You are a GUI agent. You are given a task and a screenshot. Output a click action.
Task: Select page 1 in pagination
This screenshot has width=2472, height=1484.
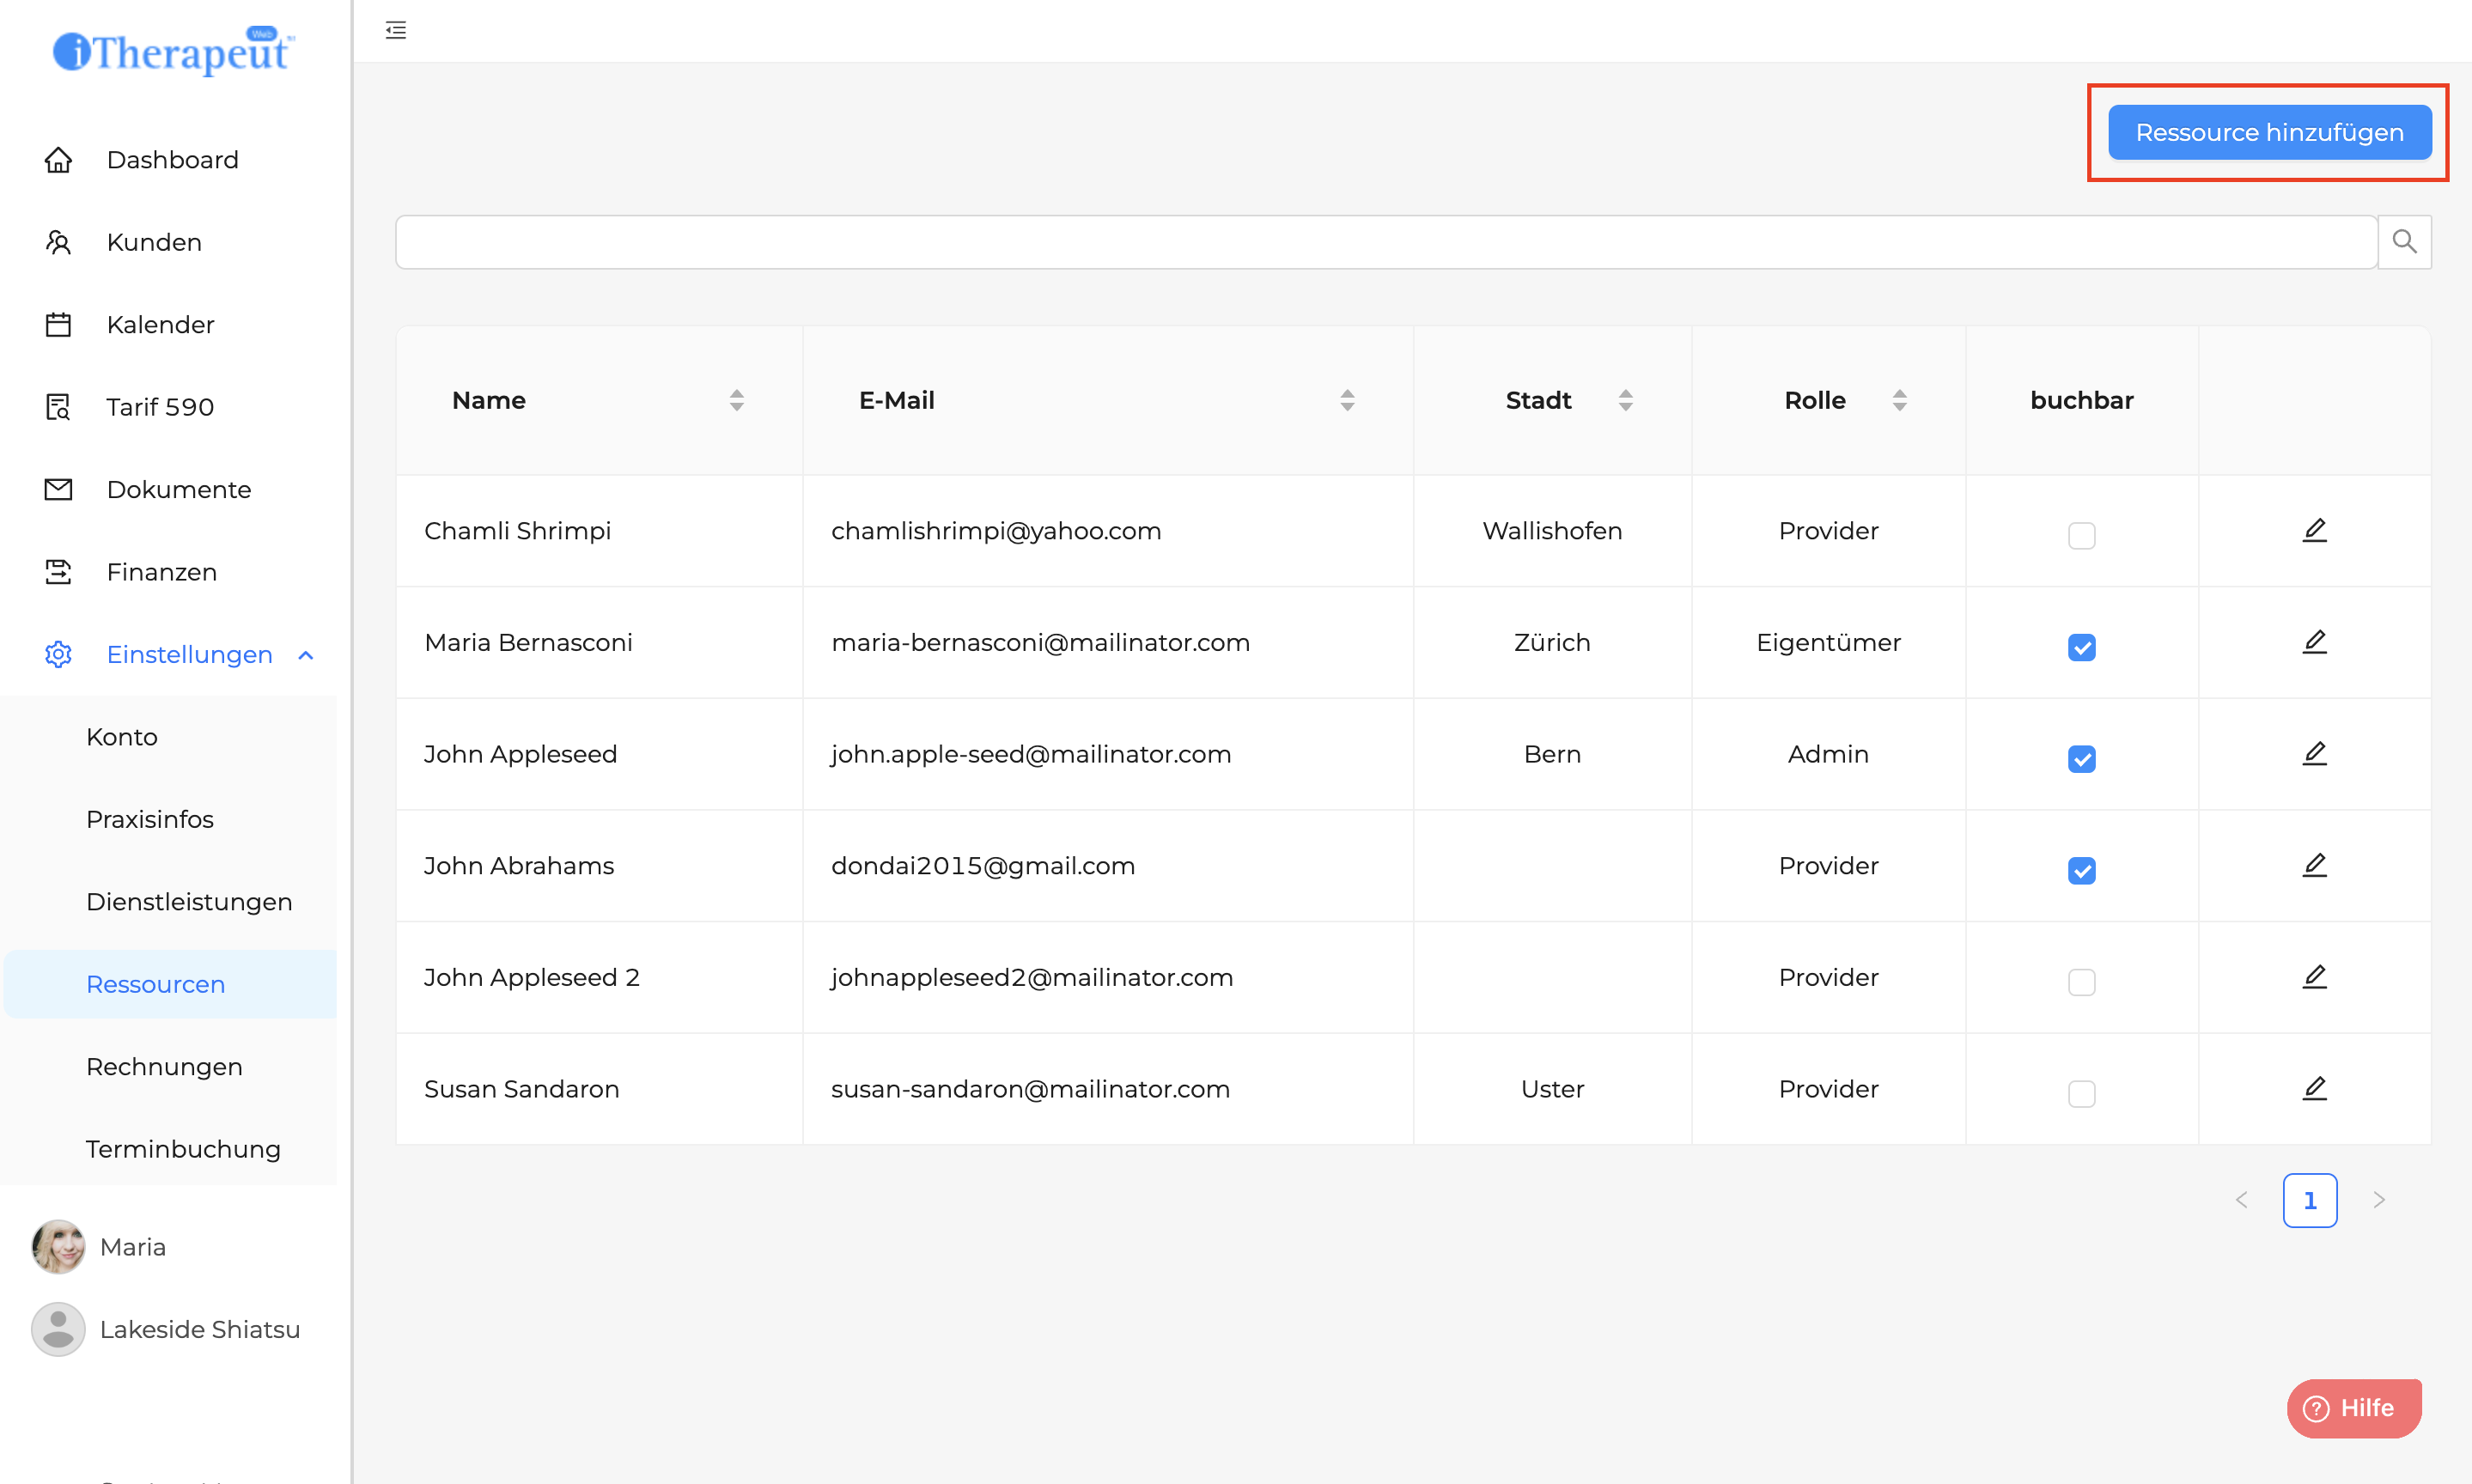[x=2309, y=1200]
